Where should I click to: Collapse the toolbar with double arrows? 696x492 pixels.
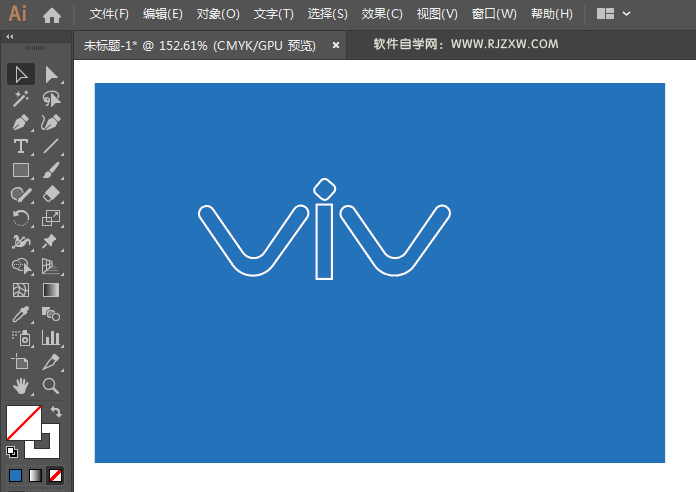click(x=10, y=36)
